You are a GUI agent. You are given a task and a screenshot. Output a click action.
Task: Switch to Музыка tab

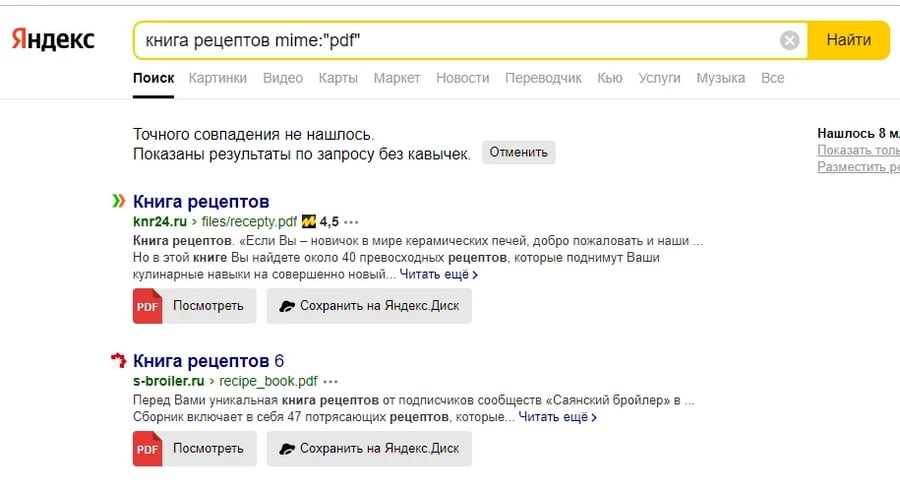coord(720,78)
